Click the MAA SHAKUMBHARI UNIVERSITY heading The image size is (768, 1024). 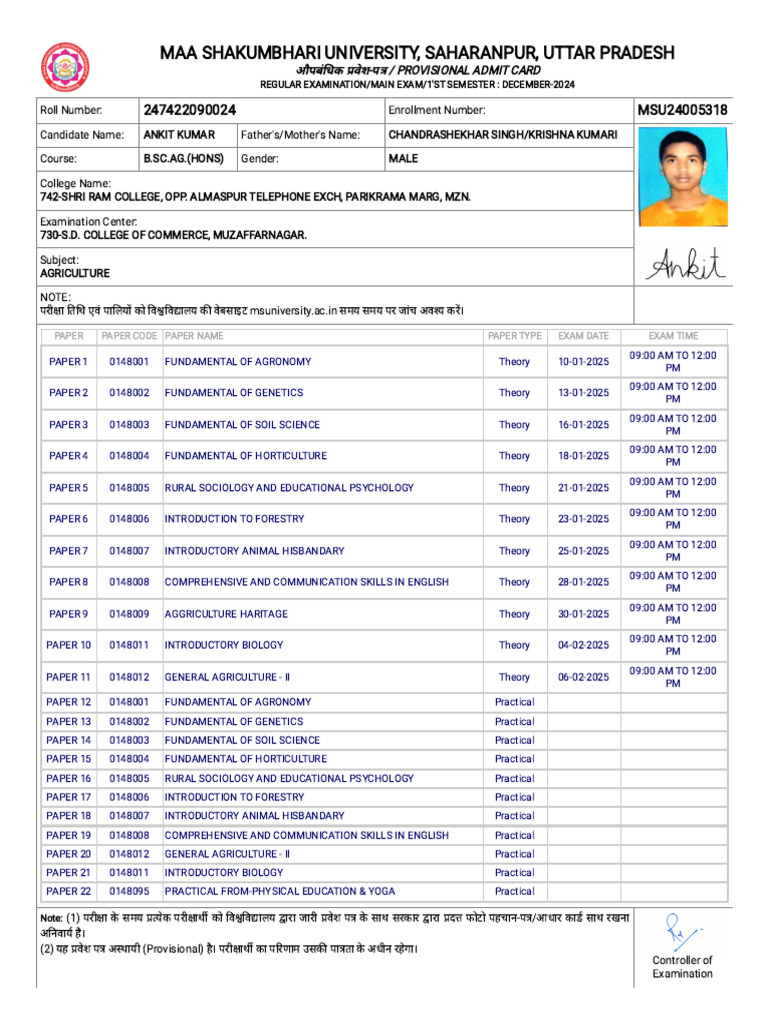tap(417, 53)
